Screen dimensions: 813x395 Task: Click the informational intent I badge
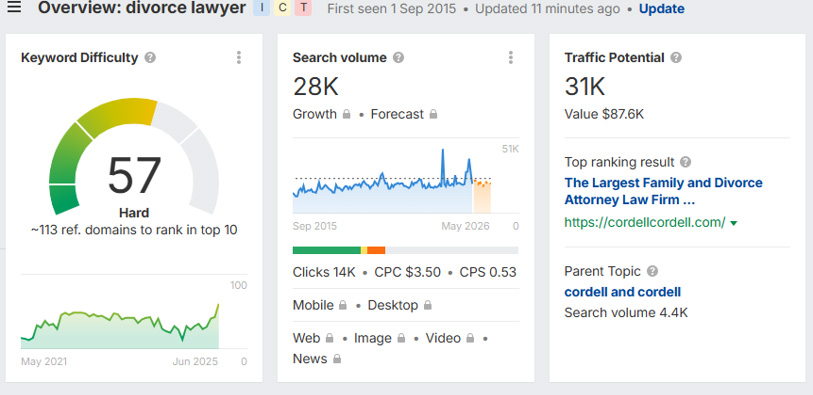tap(262, 8)
